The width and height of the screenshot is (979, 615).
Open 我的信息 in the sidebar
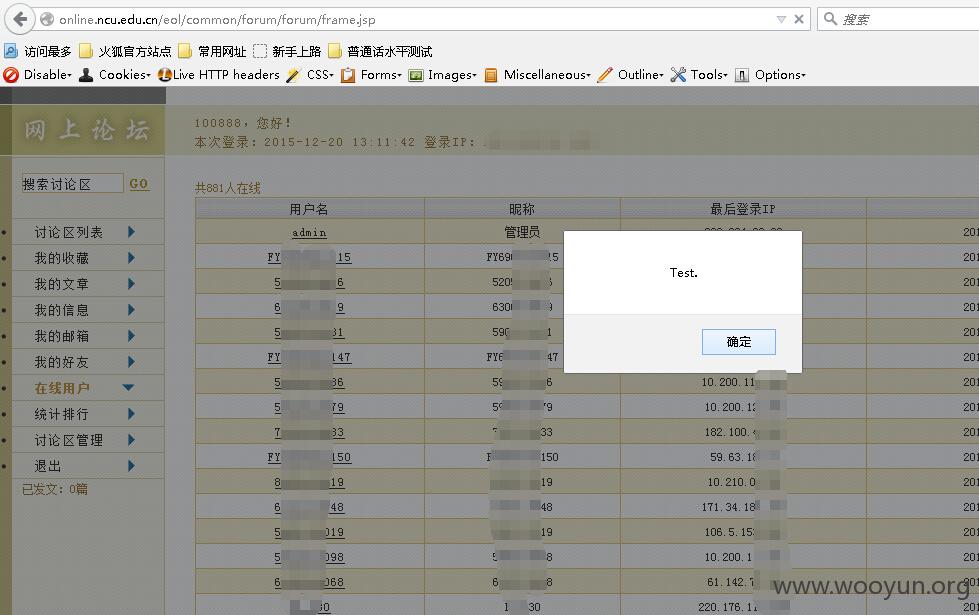[x=61, y=310]
